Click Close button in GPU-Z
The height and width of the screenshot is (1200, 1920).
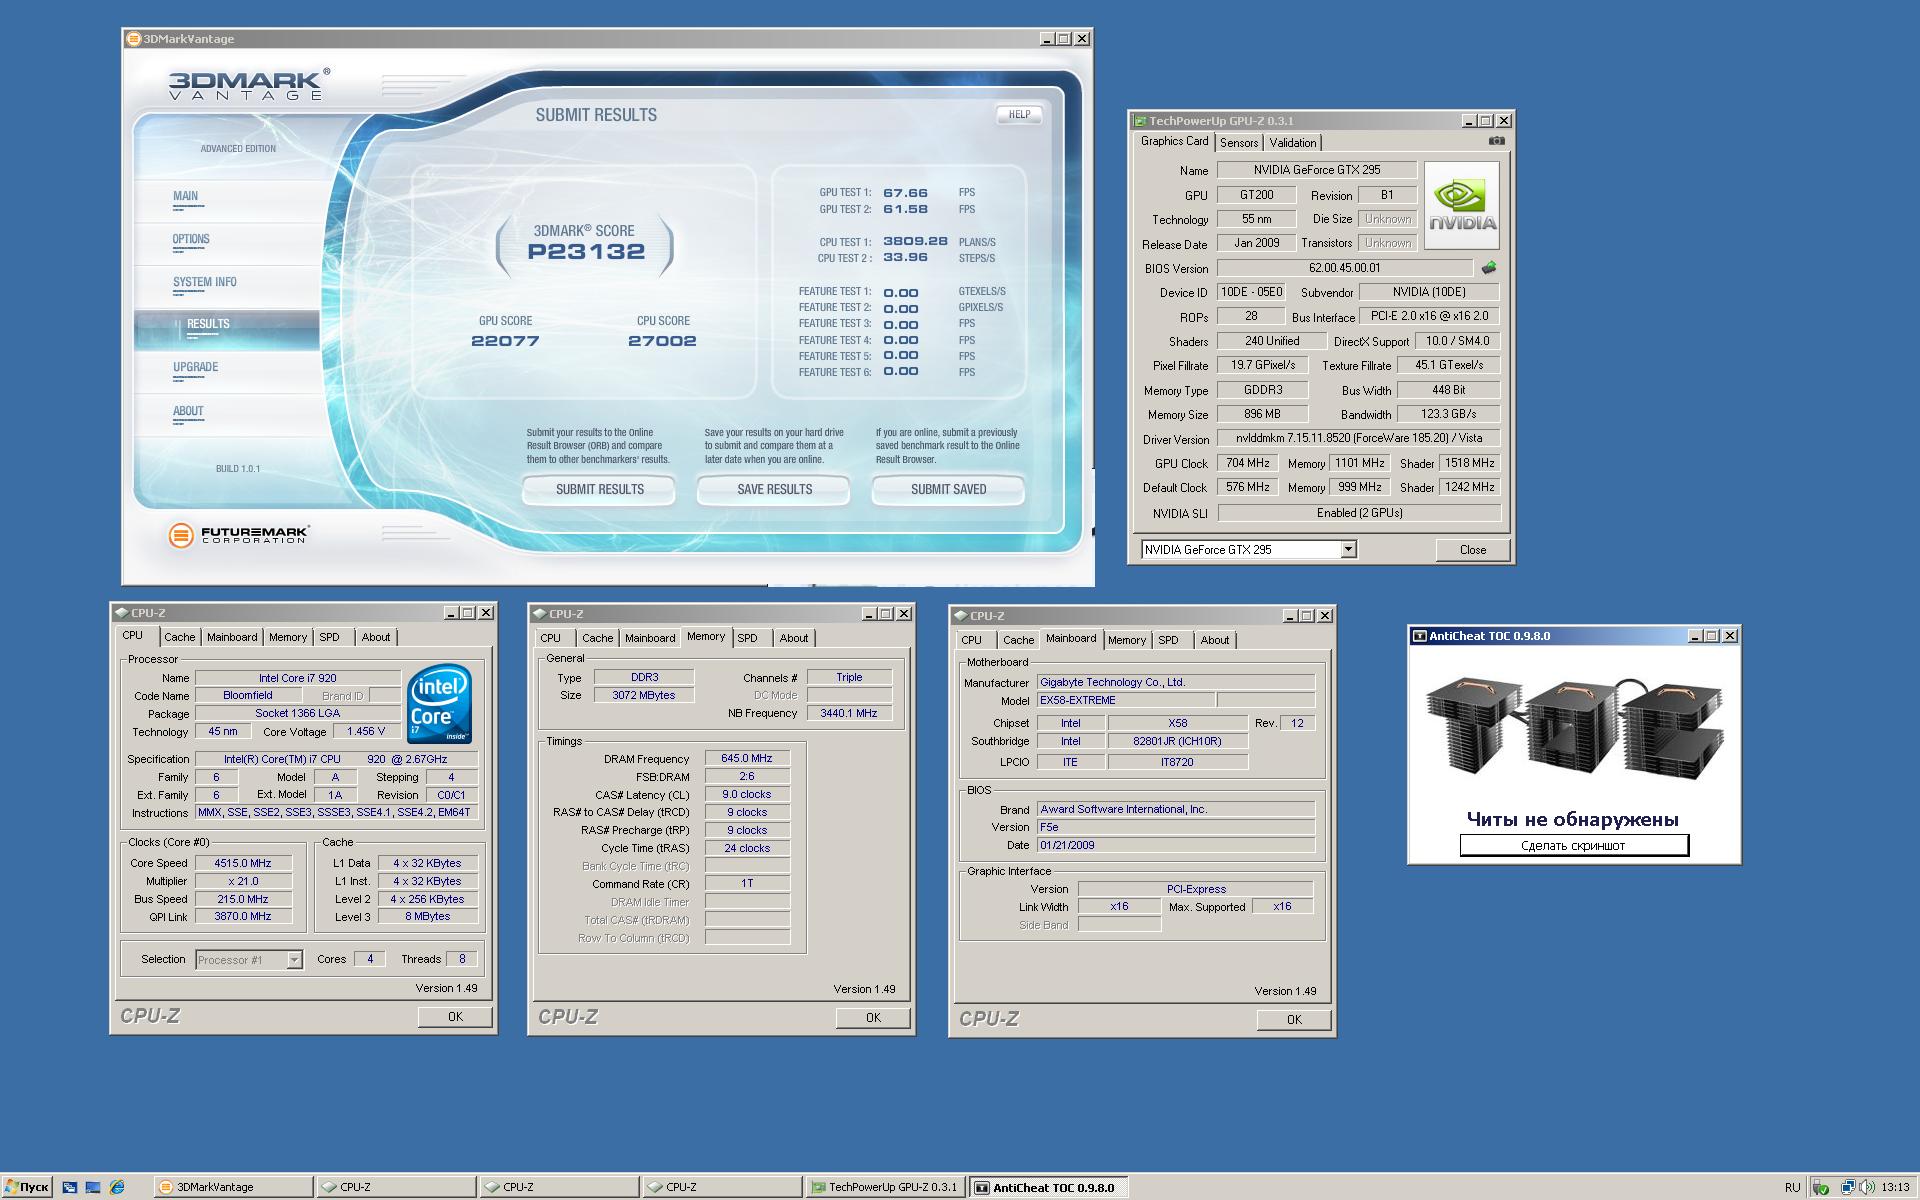coord(1472,550)
